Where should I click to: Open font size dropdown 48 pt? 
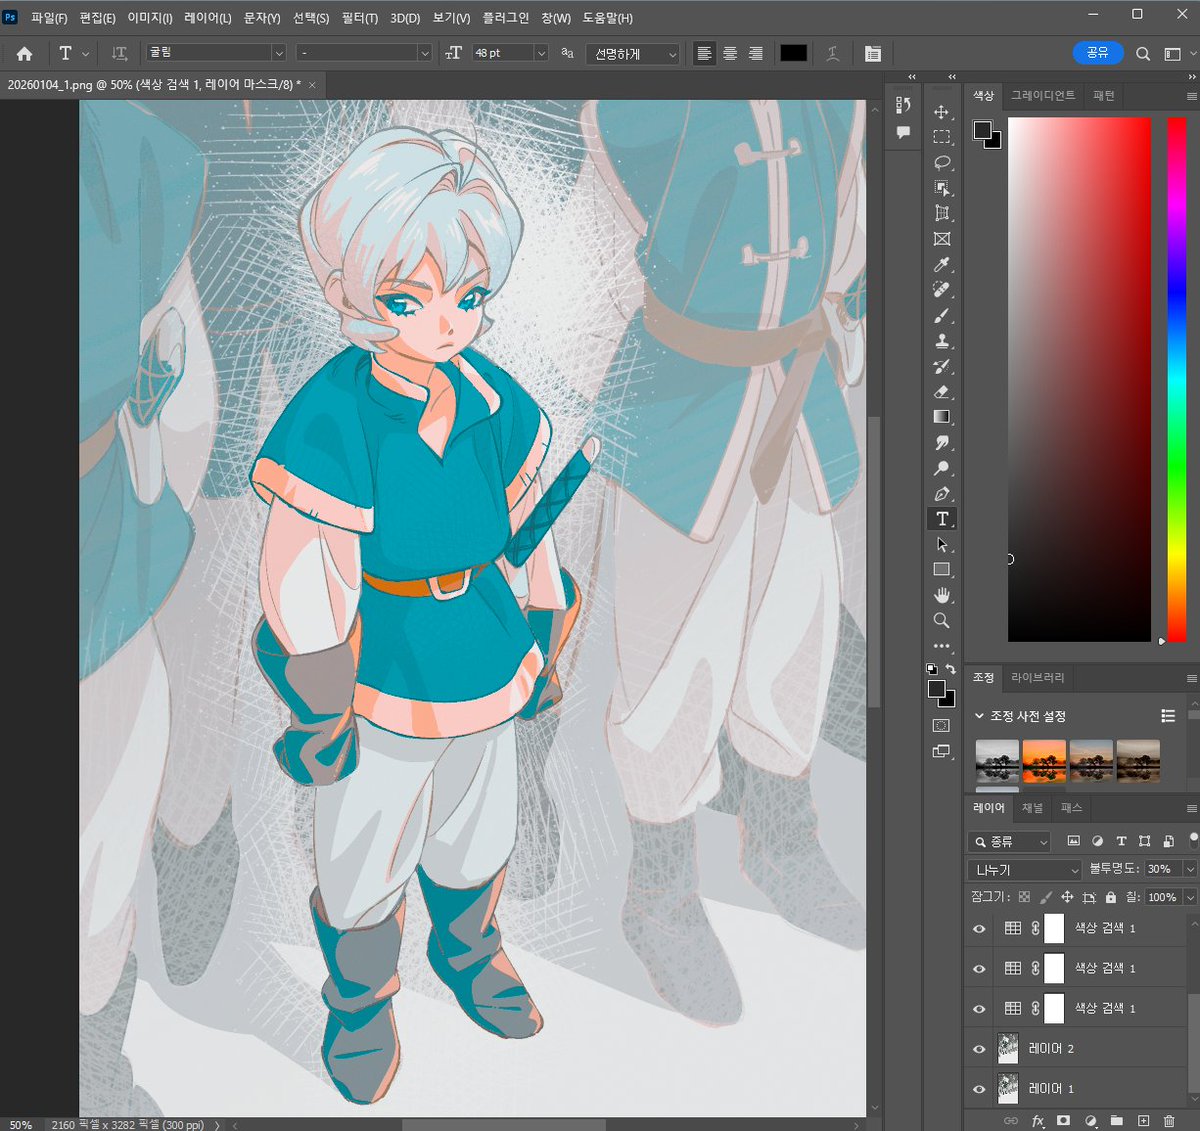tap(541, 53)
